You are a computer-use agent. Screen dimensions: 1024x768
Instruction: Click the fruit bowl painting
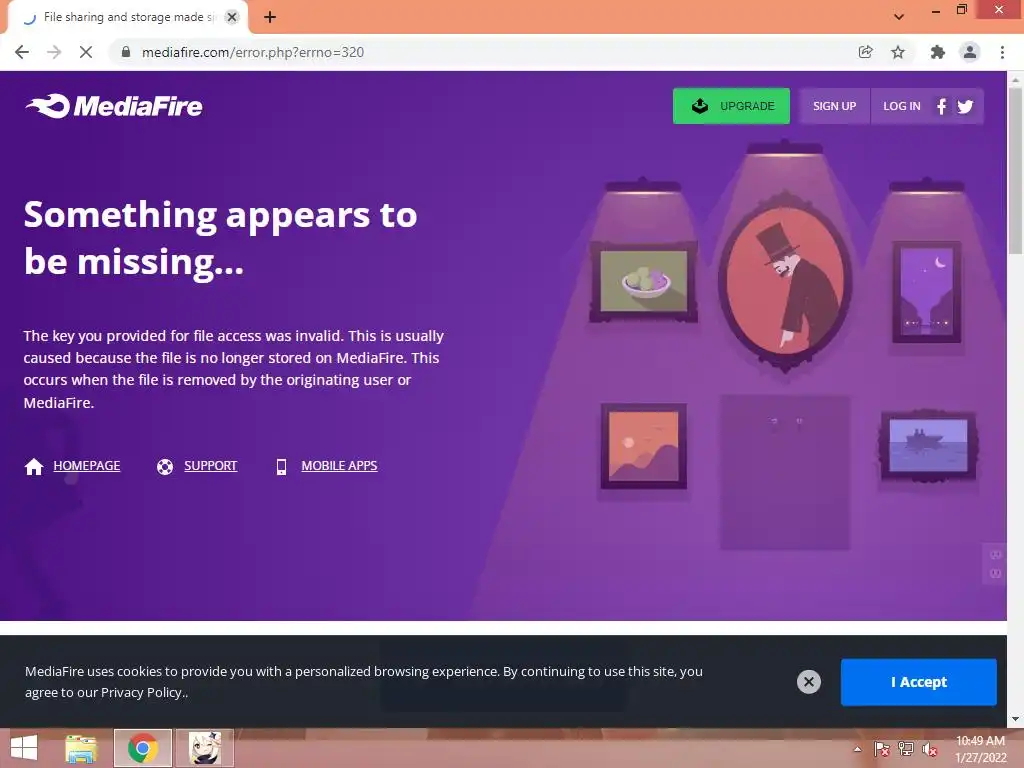point(643,282)
